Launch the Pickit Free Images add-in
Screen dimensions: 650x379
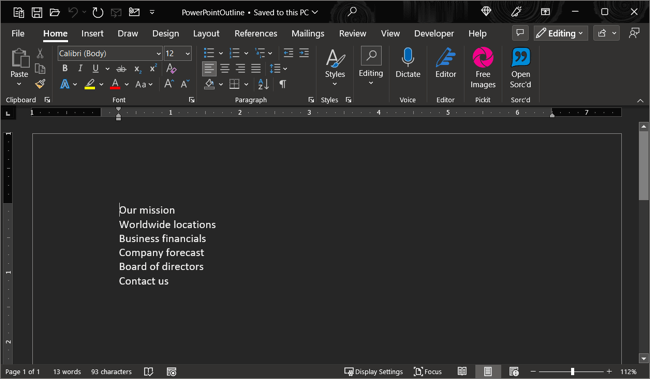(x=483, y=68)
